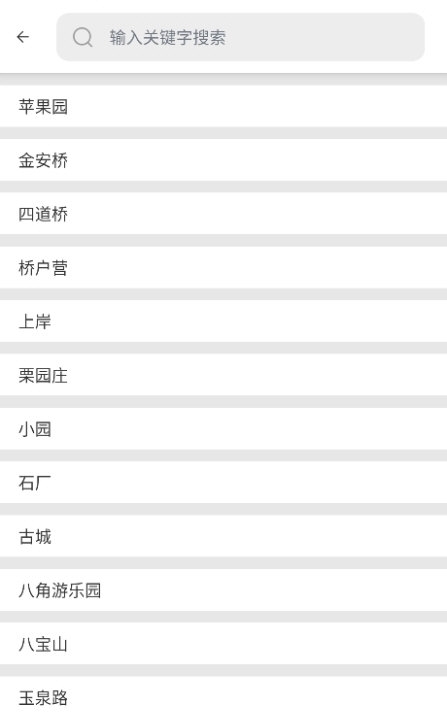Tap the 玉泉路 station row

[x=224, y=695]
